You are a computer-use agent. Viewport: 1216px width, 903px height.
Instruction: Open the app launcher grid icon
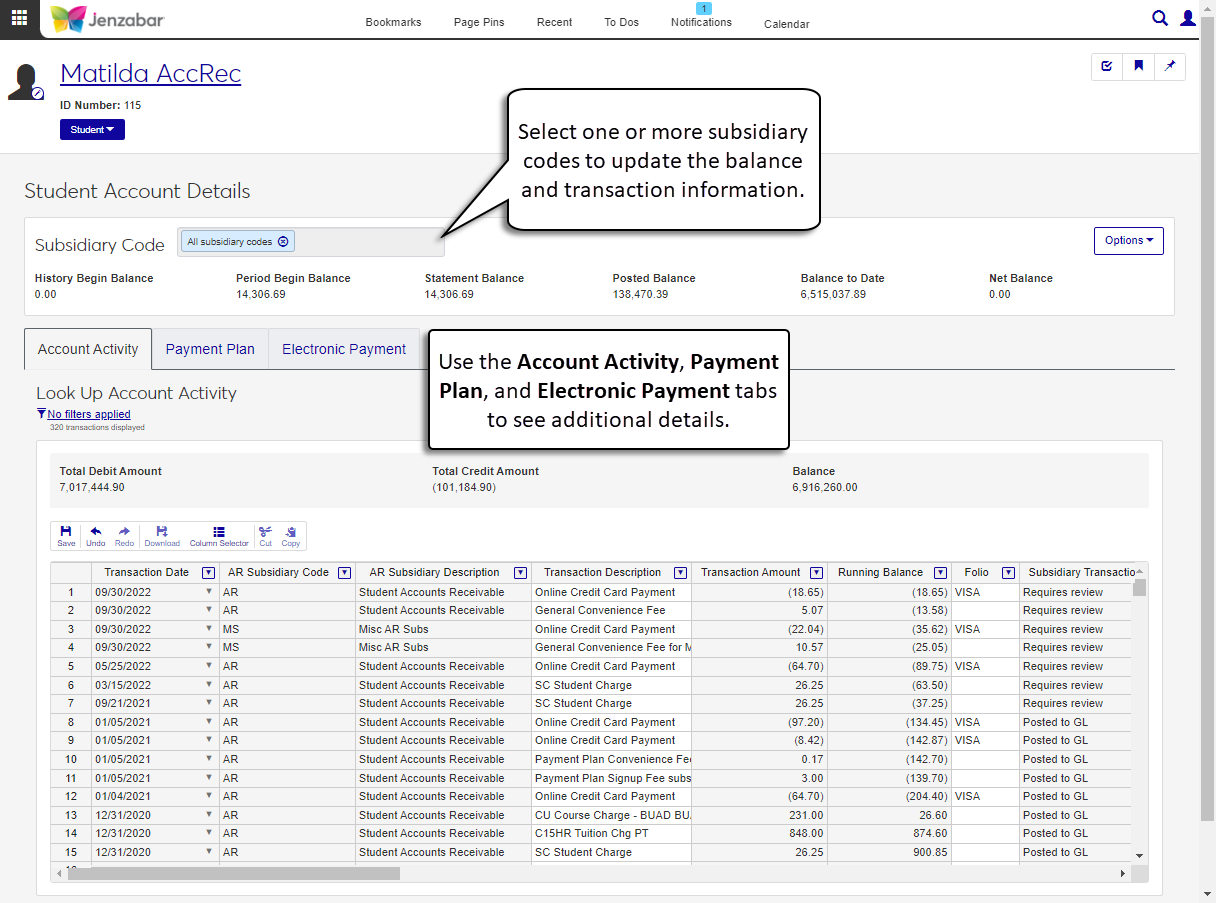click(x=19, y=18)
